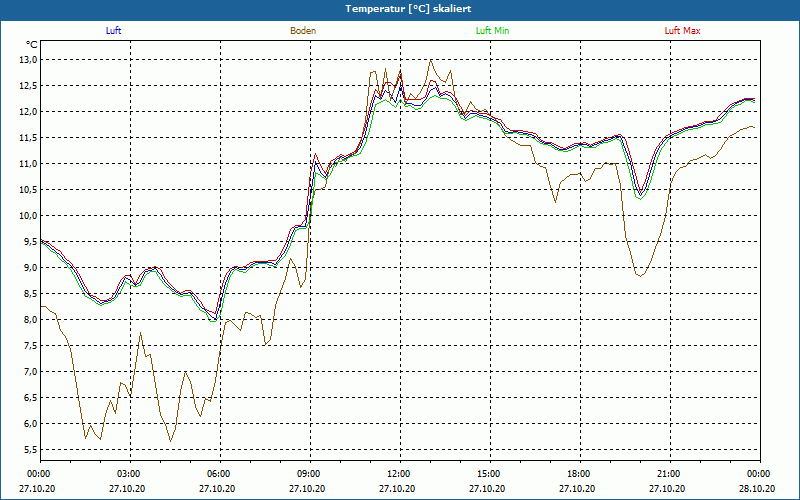Click the 9,5 y-axis value
This screenshot has height=500, width=800.
coord(31,242)
